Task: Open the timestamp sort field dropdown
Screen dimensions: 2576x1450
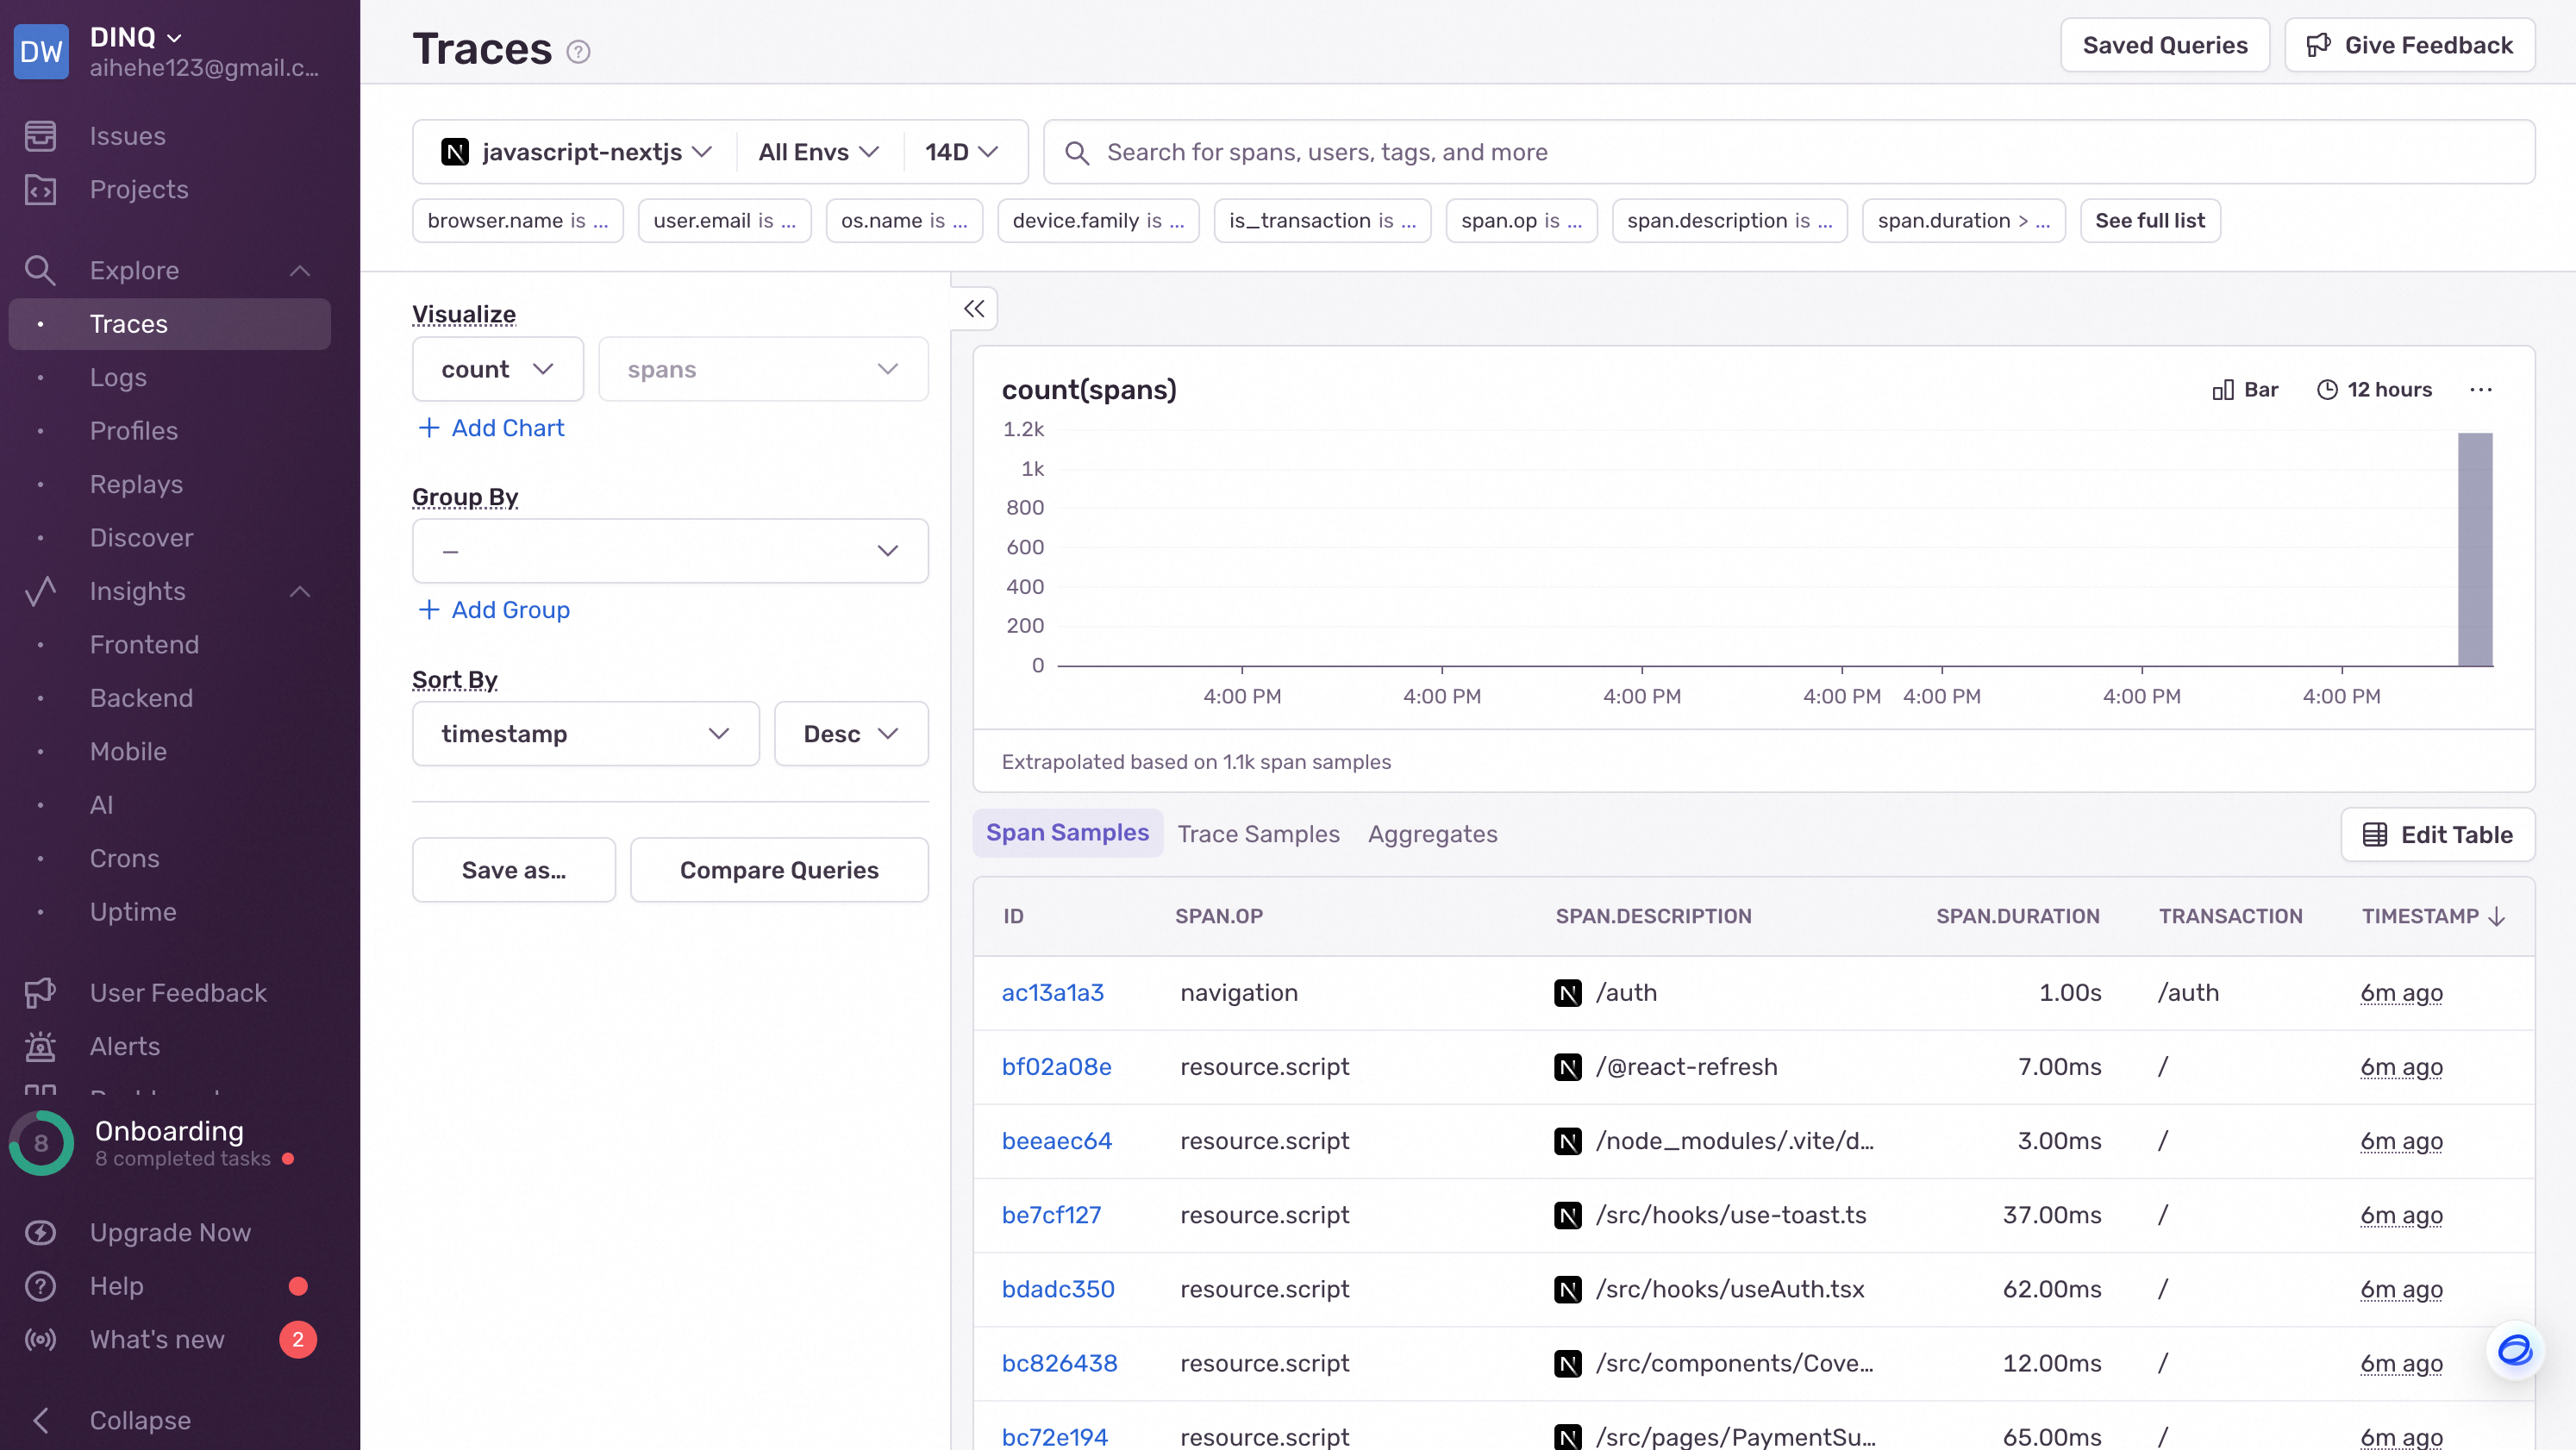Action: coord(586,734)
